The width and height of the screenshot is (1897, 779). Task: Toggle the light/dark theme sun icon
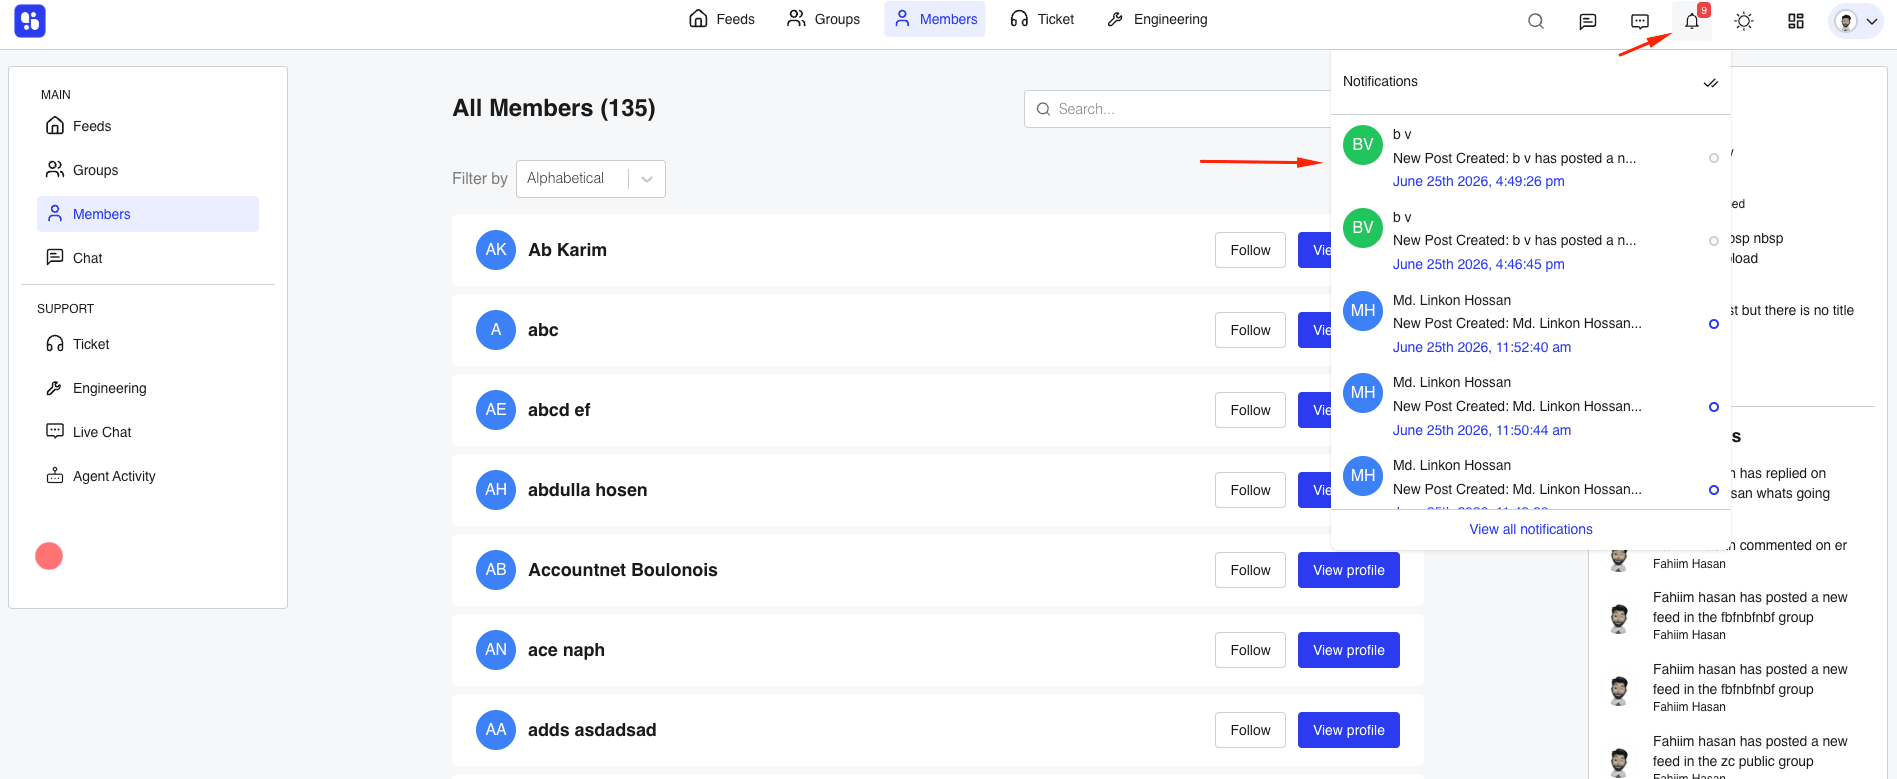click(1744, 21)
